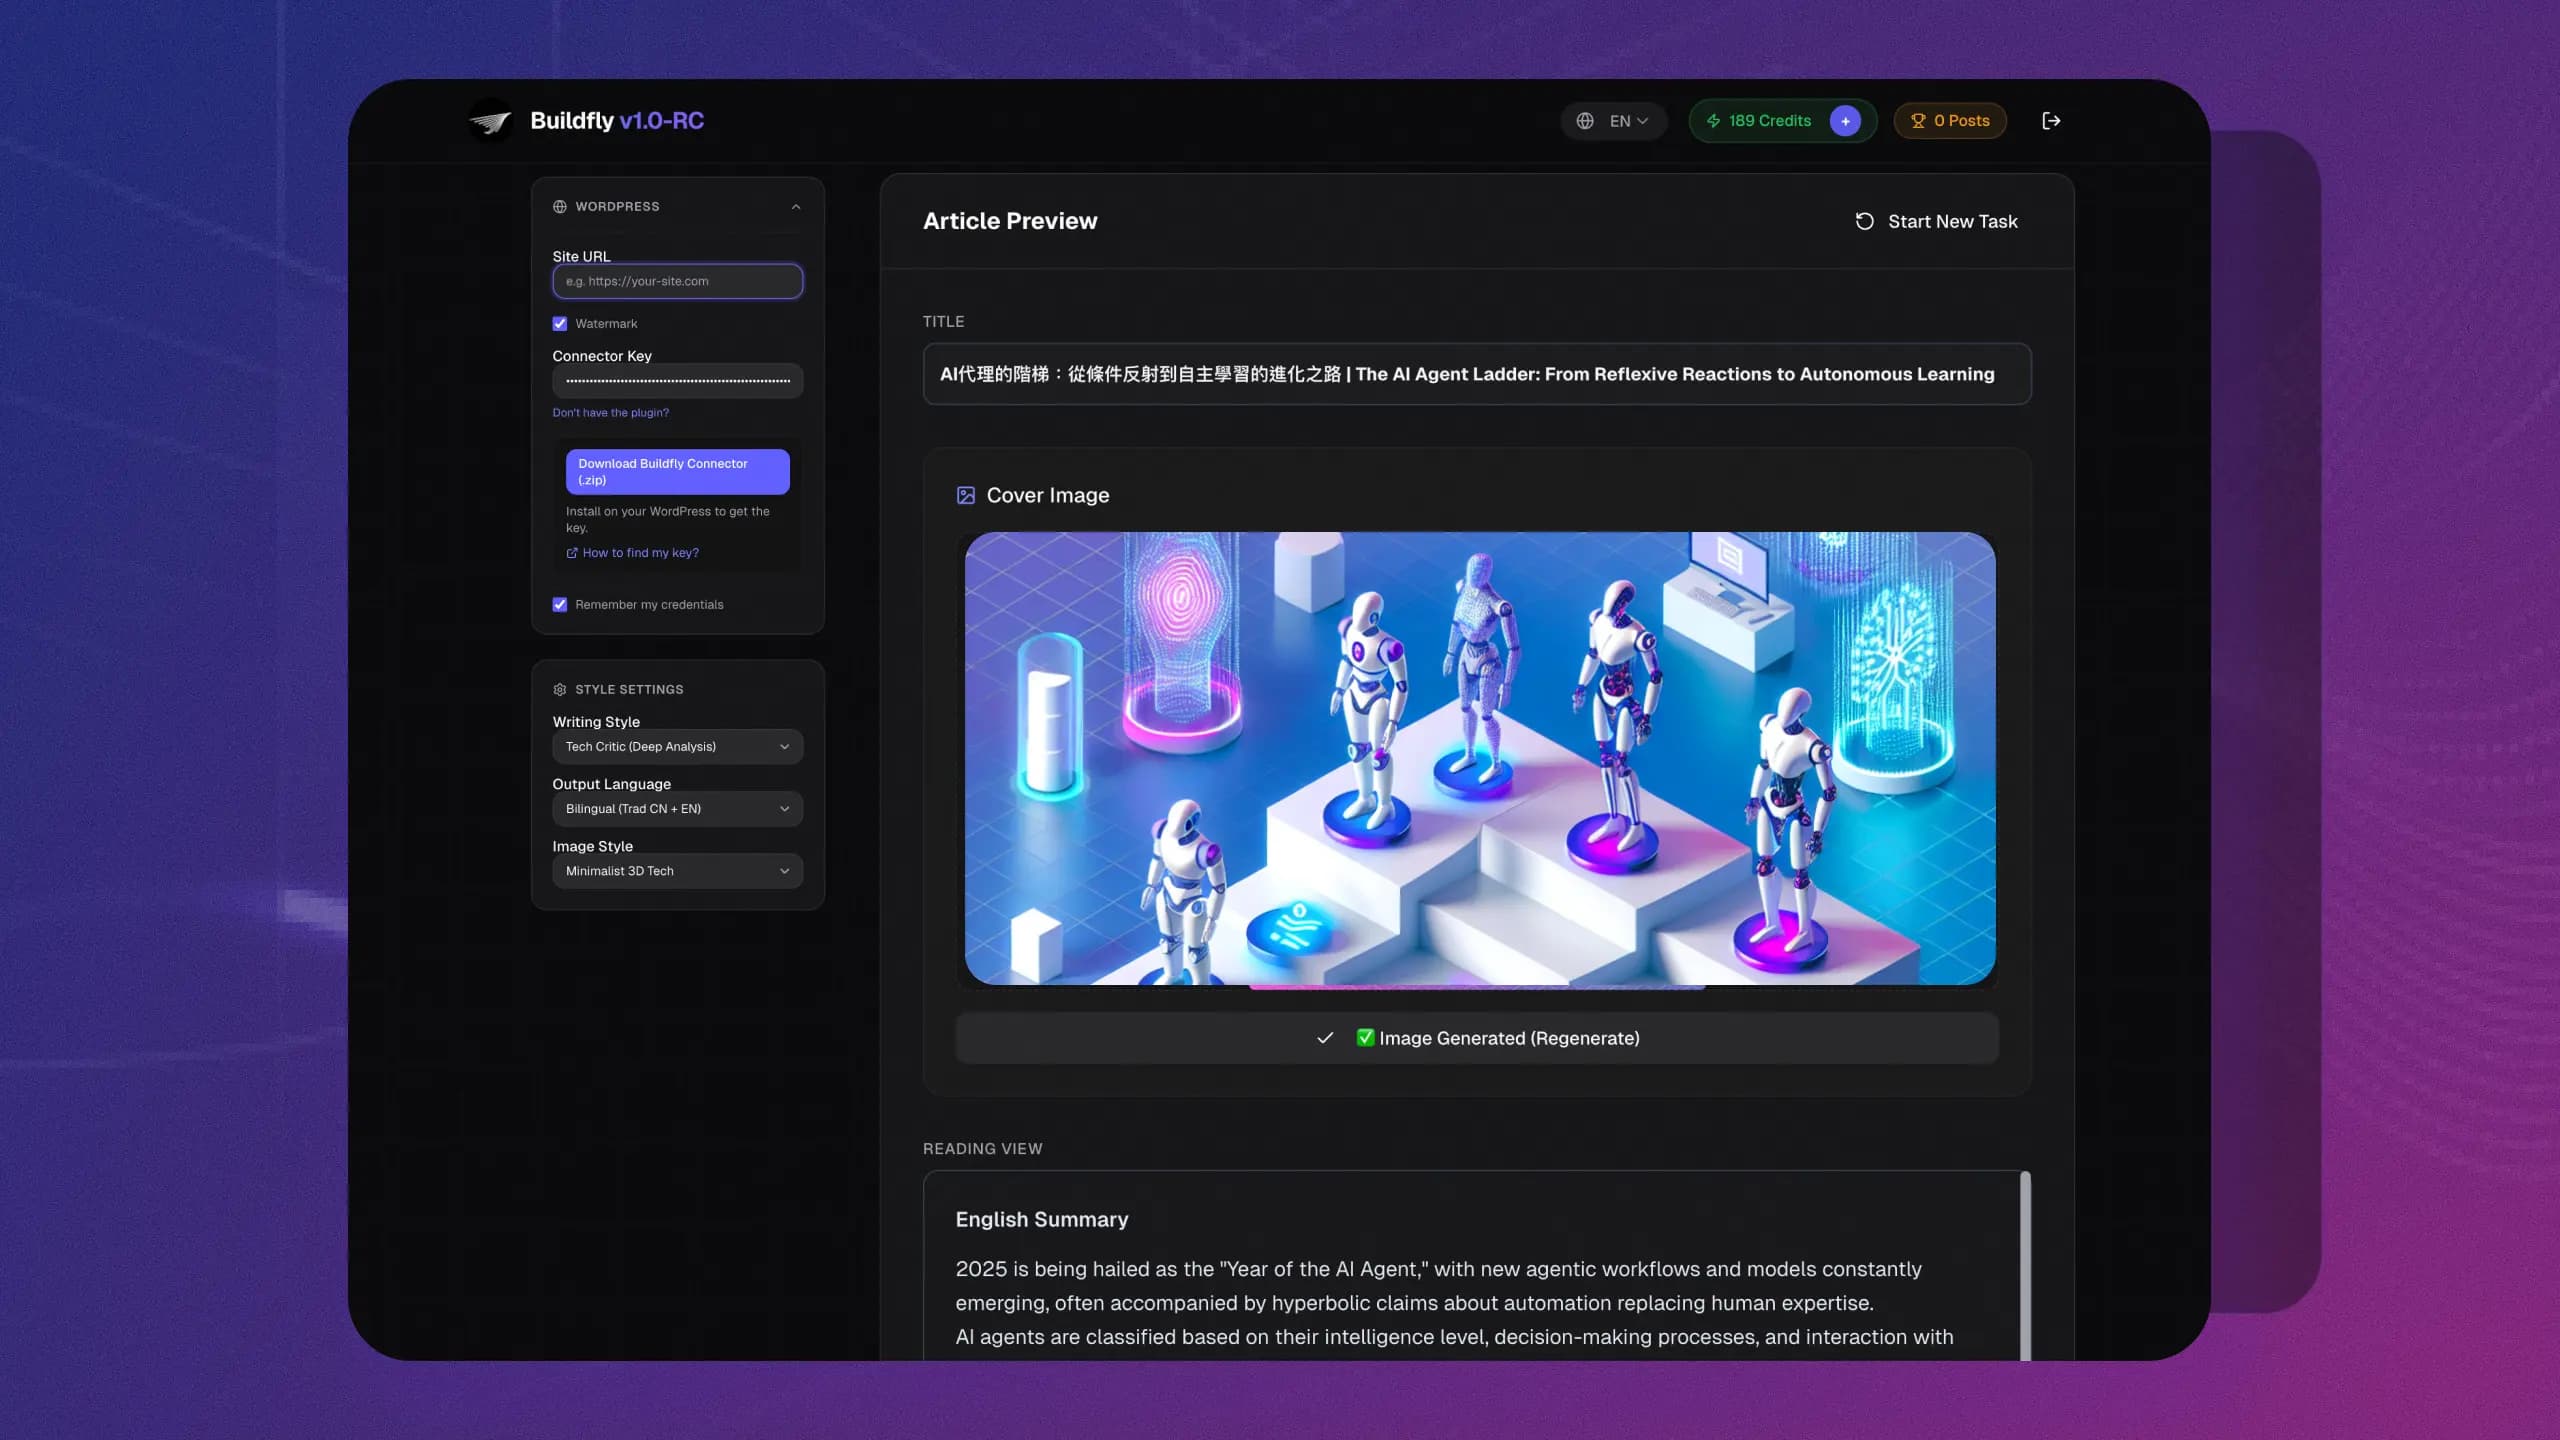Image resolution: width=2560 pixels, height=1440 pixels.
Task: Click the restart icon beside Start New Task
Action: [1865, 221]
